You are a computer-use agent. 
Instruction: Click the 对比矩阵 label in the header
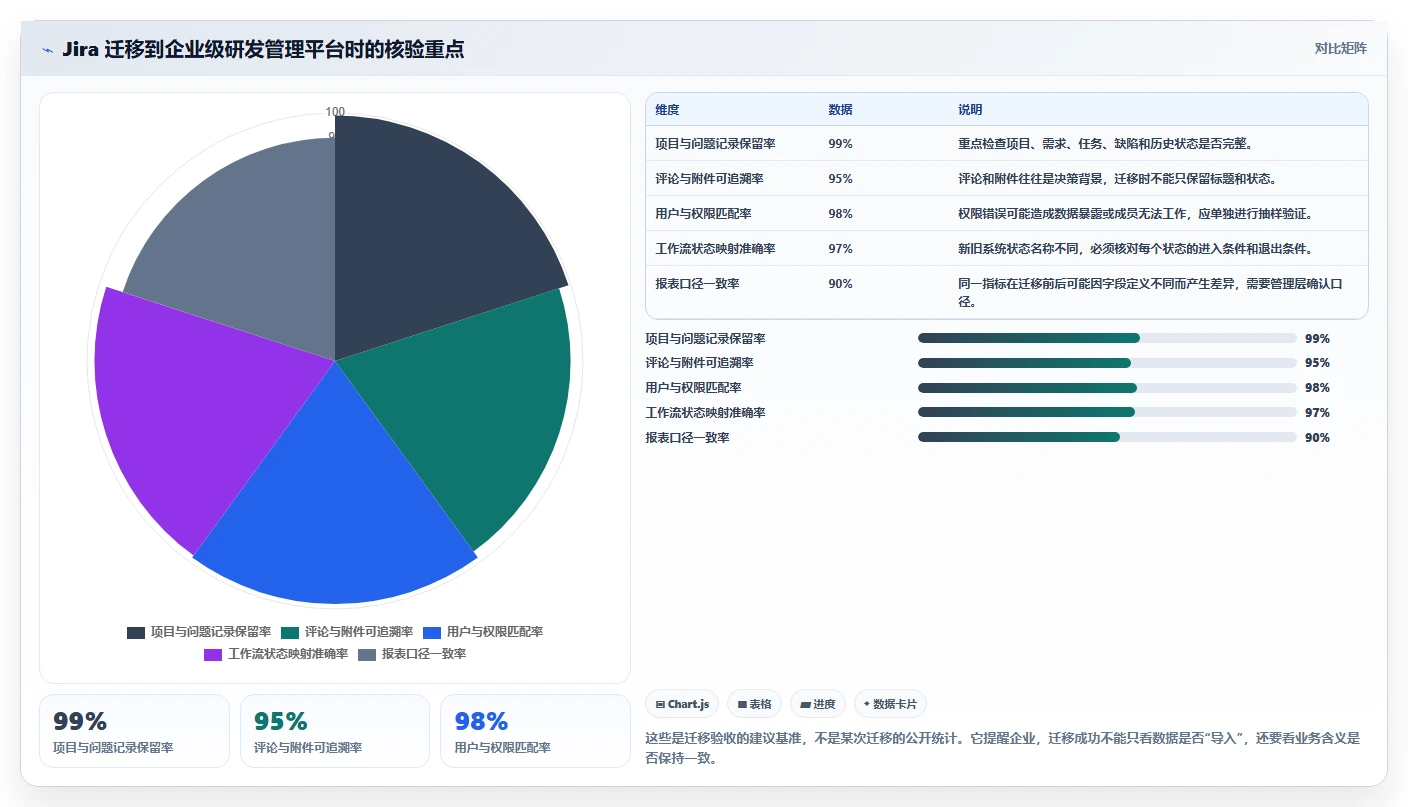[x=1340, y=48]
